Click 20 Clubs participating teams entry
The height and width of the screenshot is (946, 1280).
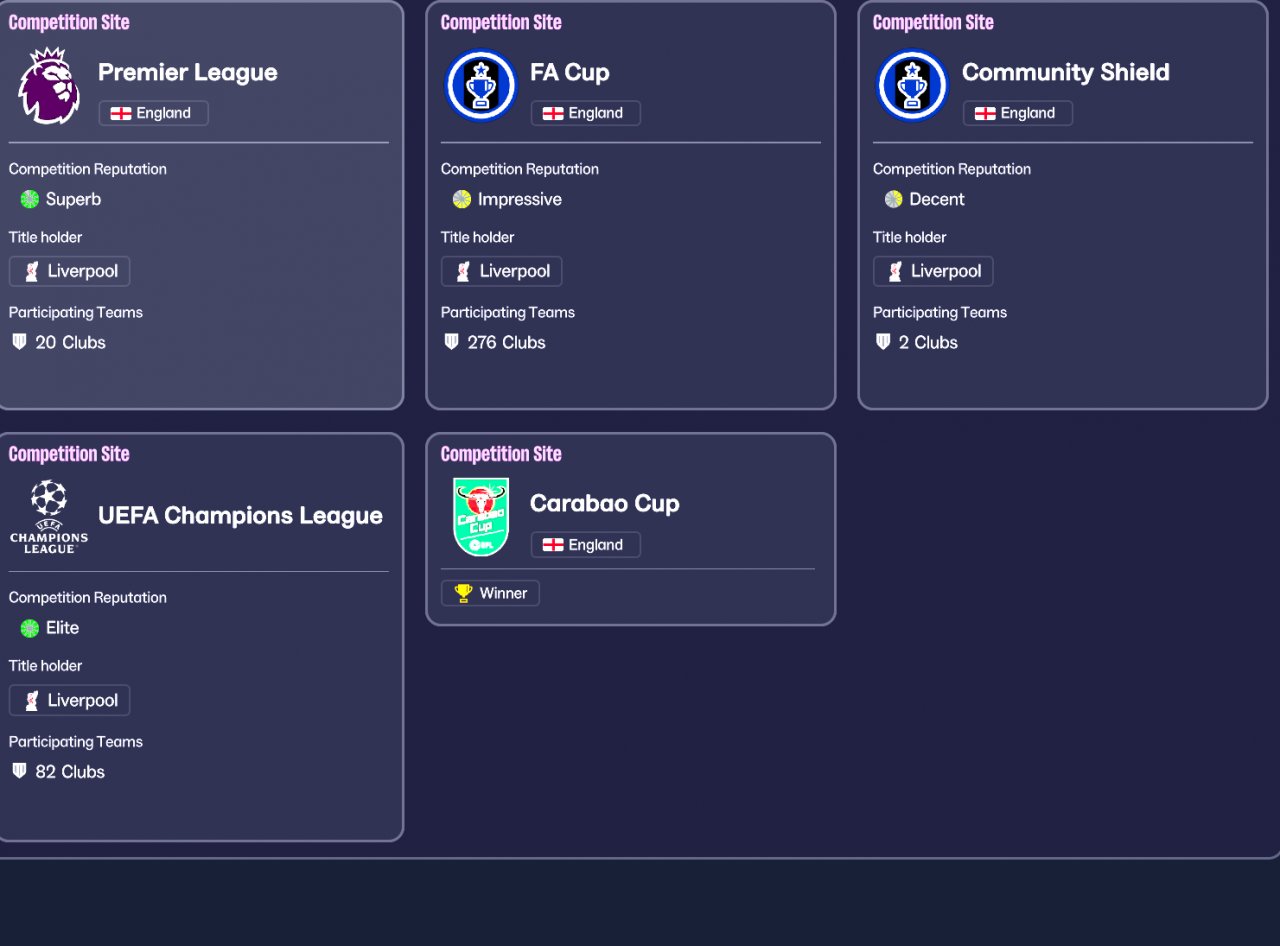pyautogui.click(x=70, y=342)
